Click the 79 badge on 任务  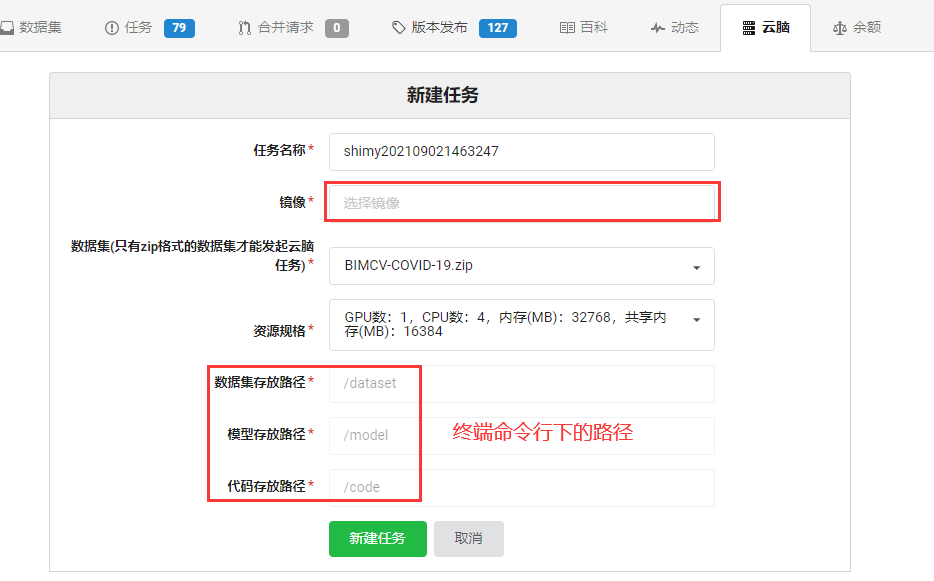click(x=179, y=28)
